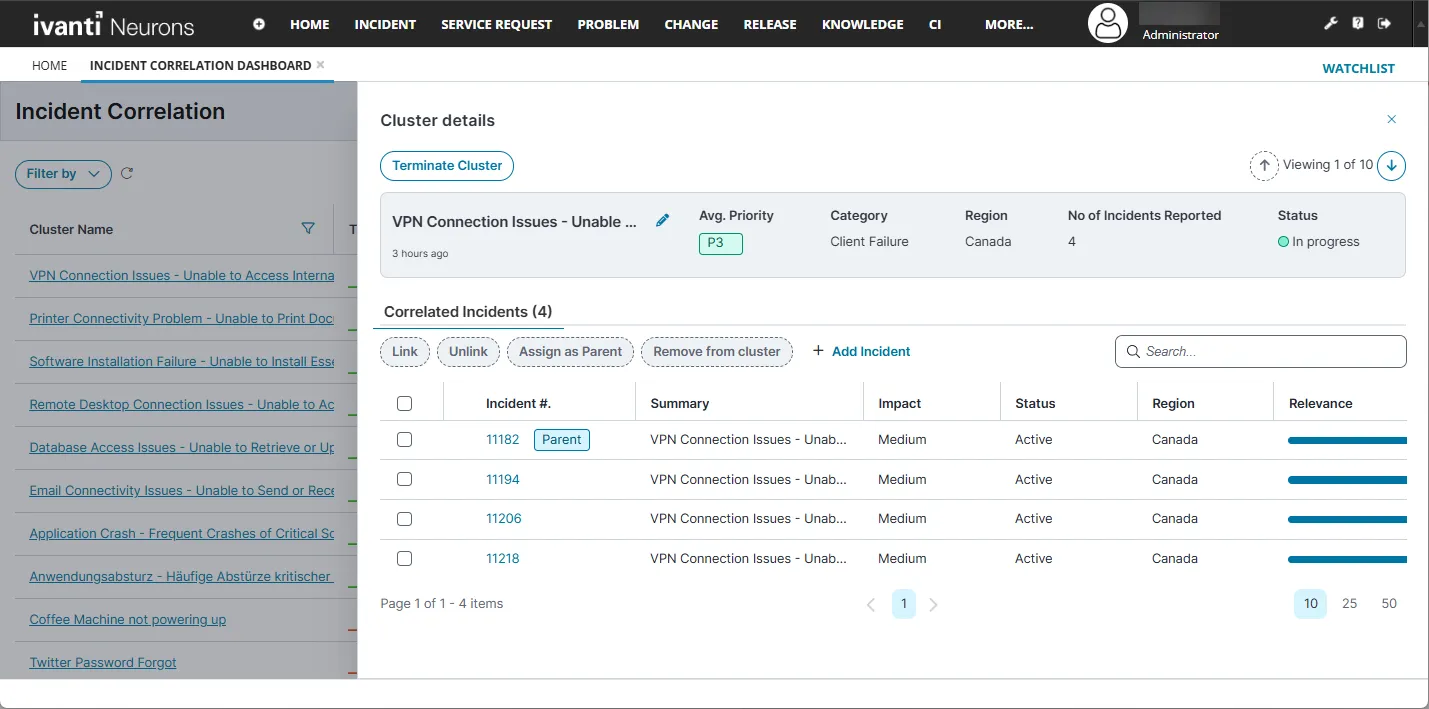Go to the previous cluster with the up arrow

pos(1264,165)
